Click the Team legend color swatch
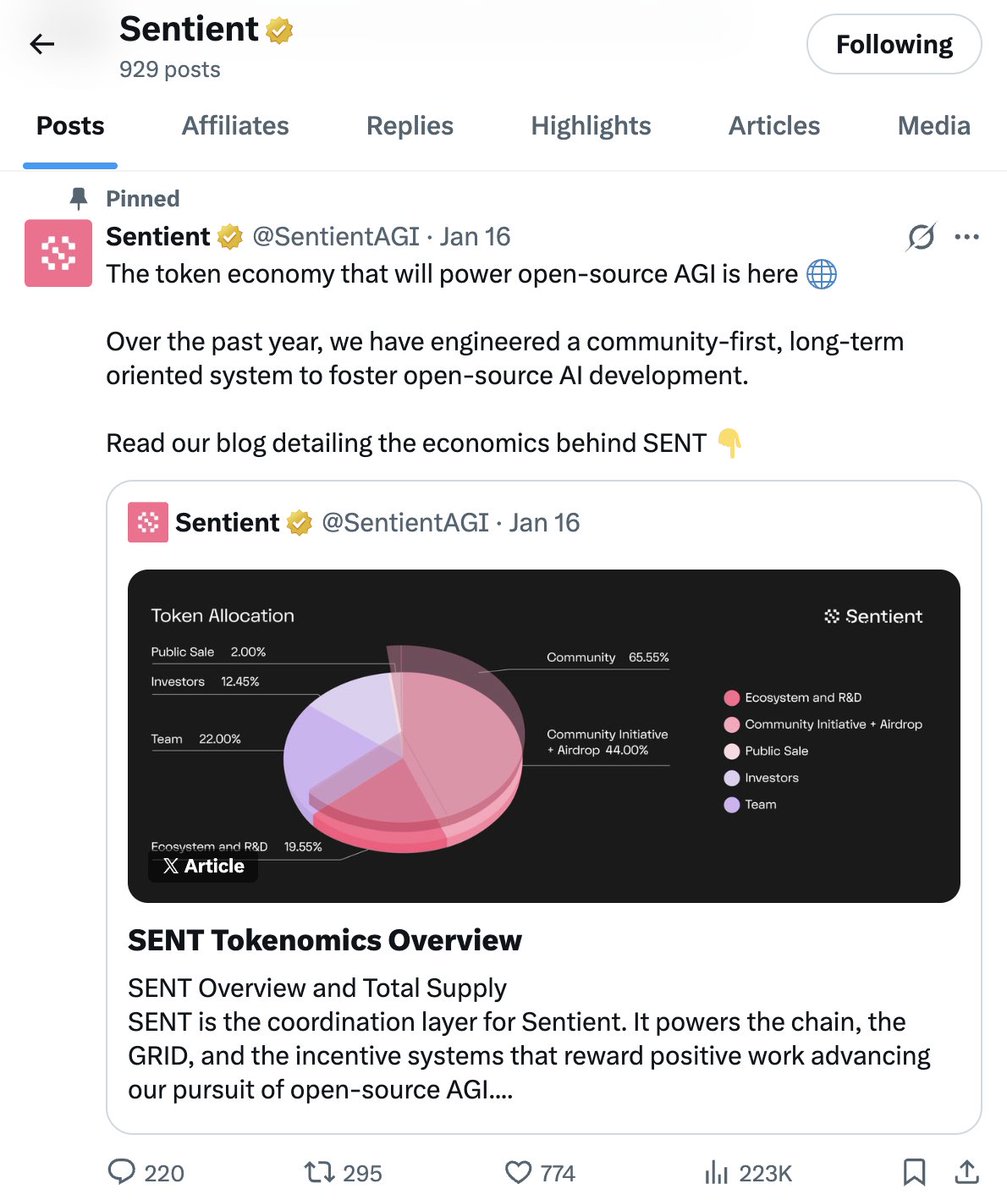 coord(732,804)
